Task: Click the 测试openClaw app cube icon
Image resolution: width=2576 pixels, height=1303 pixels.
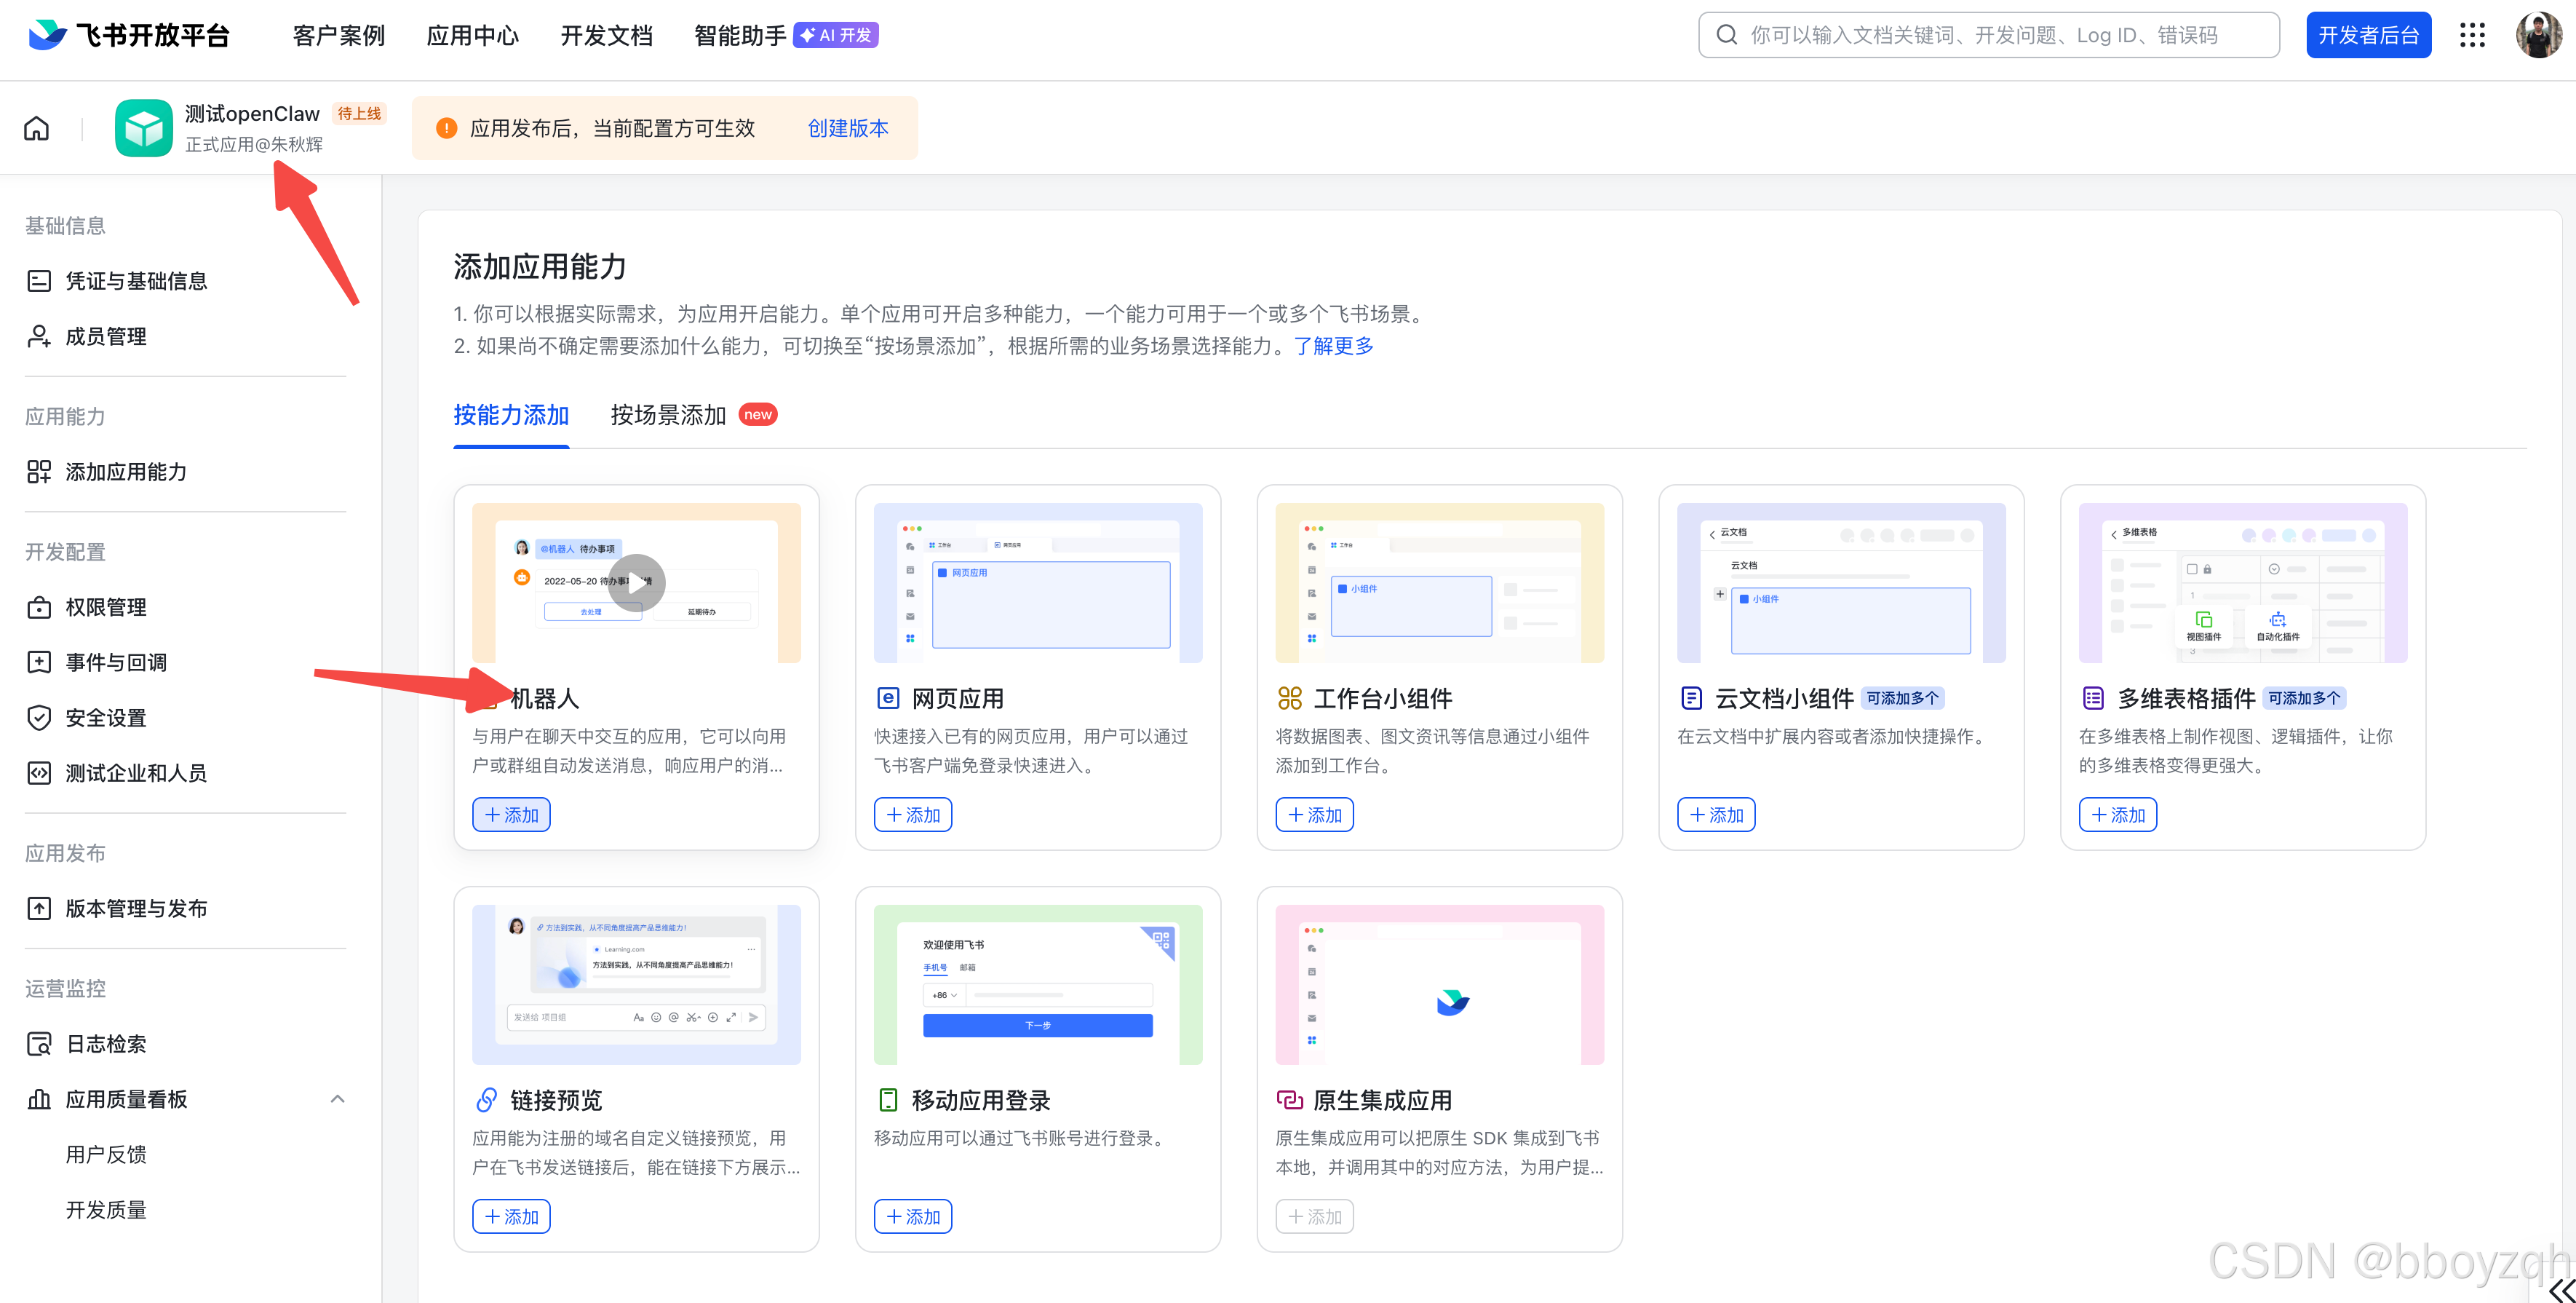Action: coord(143,129)
